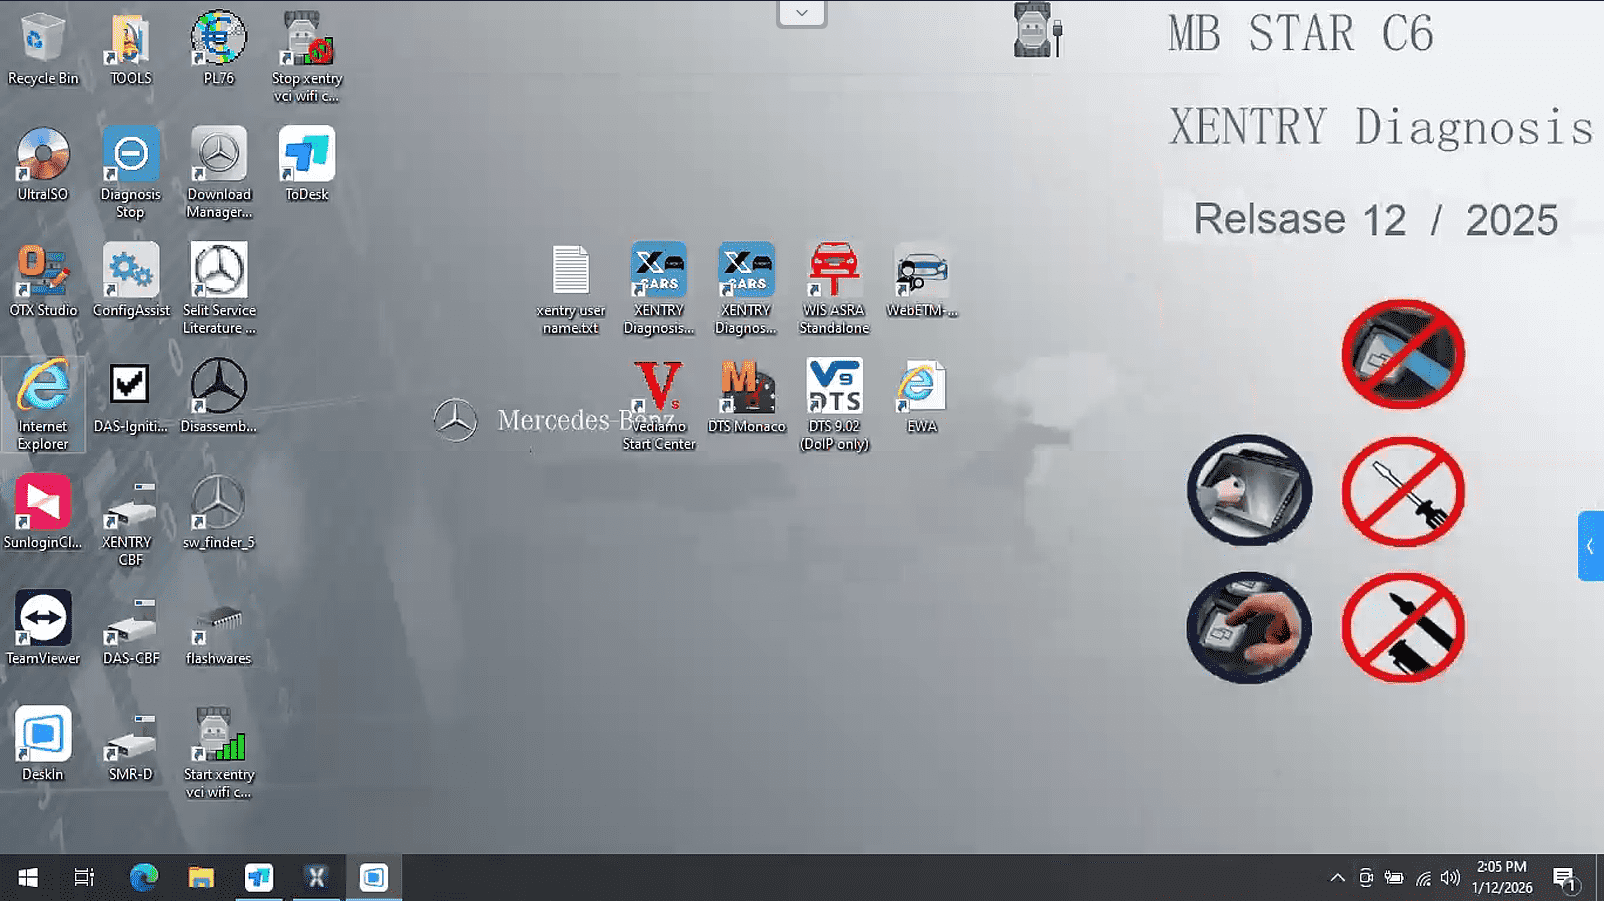Show hidden system tray icons
The image size is (1604, 901).
1337,878
